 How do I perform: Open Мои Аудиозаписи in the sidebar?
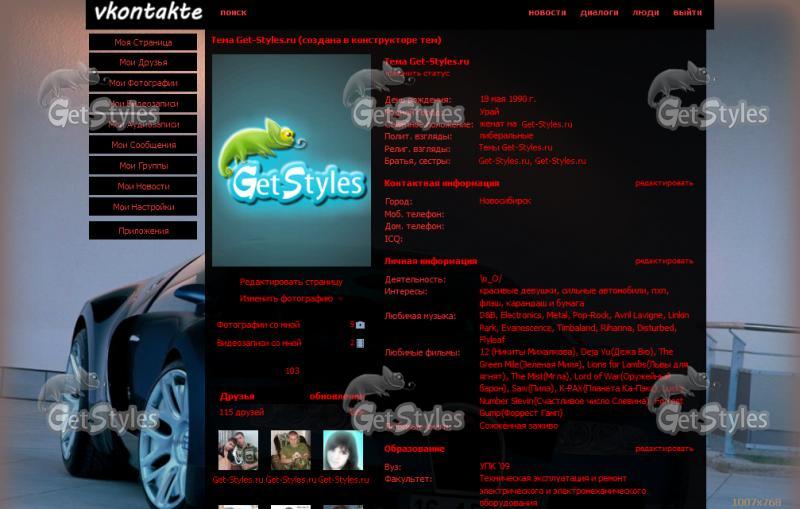(143, 124)
